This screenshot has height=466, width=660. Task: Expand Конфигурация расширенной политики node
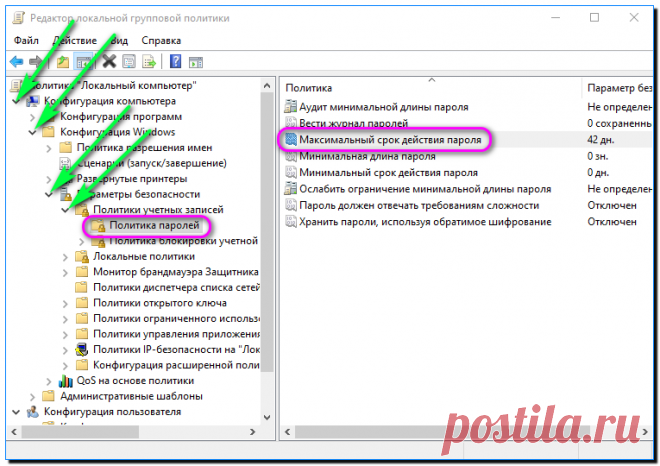[x=65, y=366]
